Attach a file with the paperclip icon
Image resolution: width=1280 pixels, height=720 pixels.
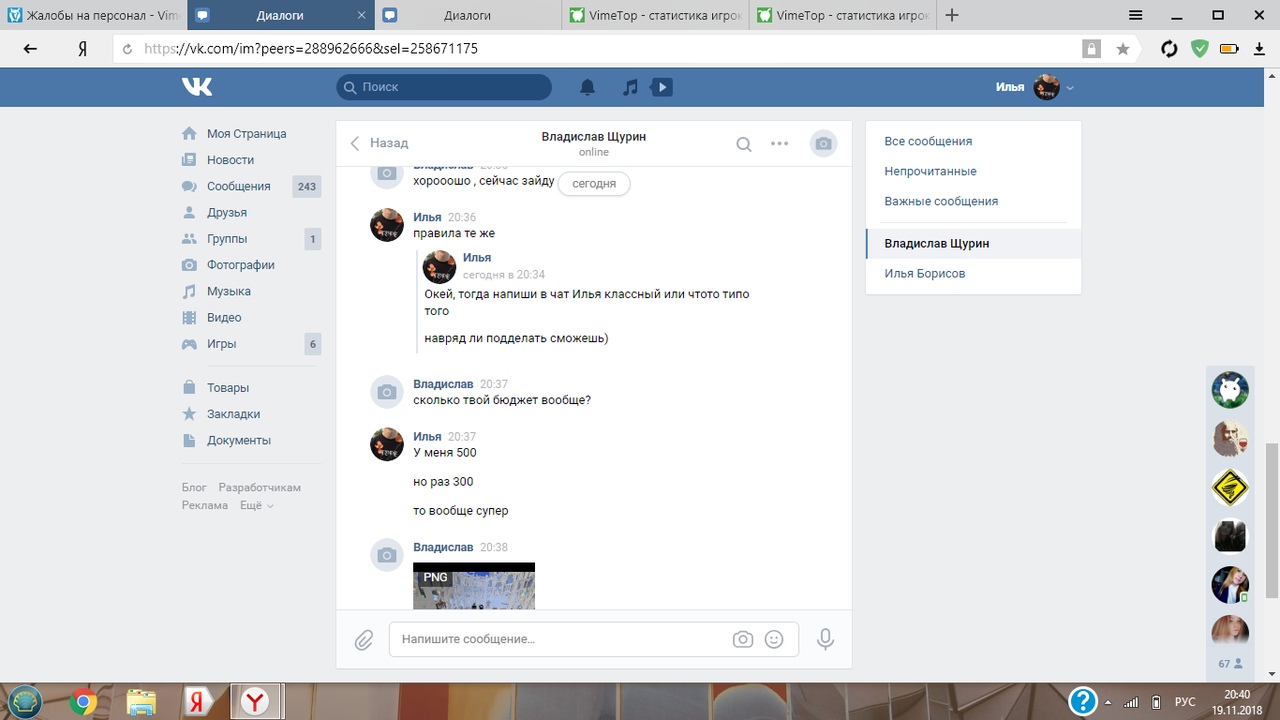[x=364, y=639]
